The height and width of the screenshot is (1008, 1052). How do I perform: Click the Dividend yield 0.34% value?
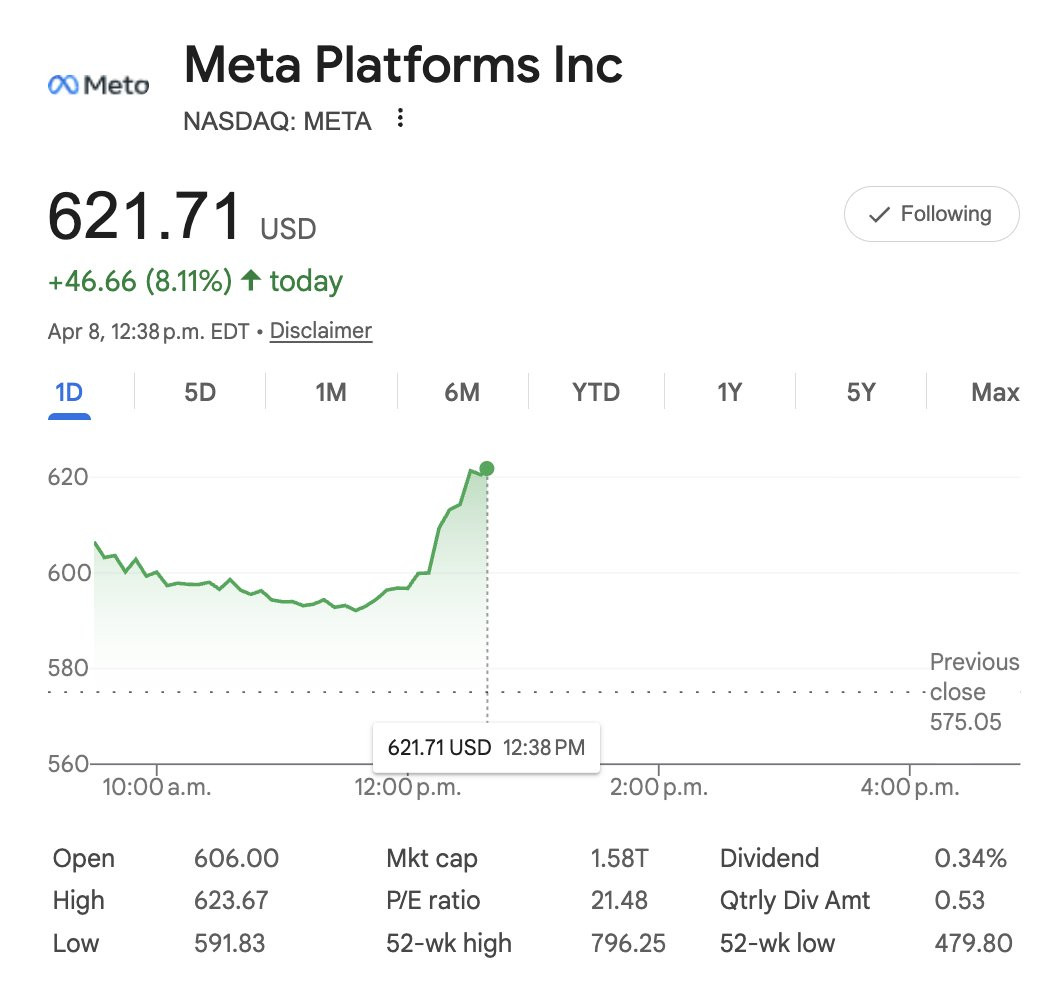coord(970,858)
